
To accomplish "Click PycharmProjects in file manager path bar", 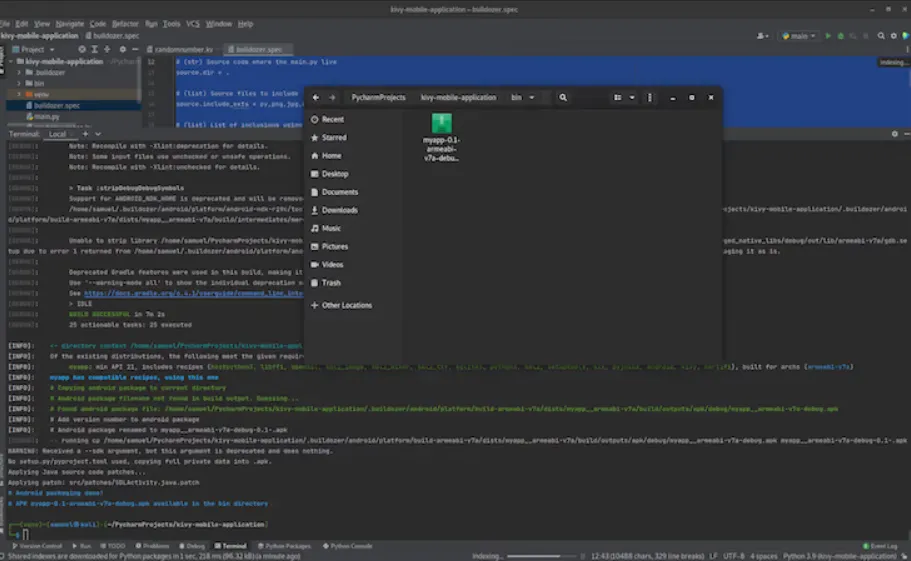I will (x=378, y=98).
